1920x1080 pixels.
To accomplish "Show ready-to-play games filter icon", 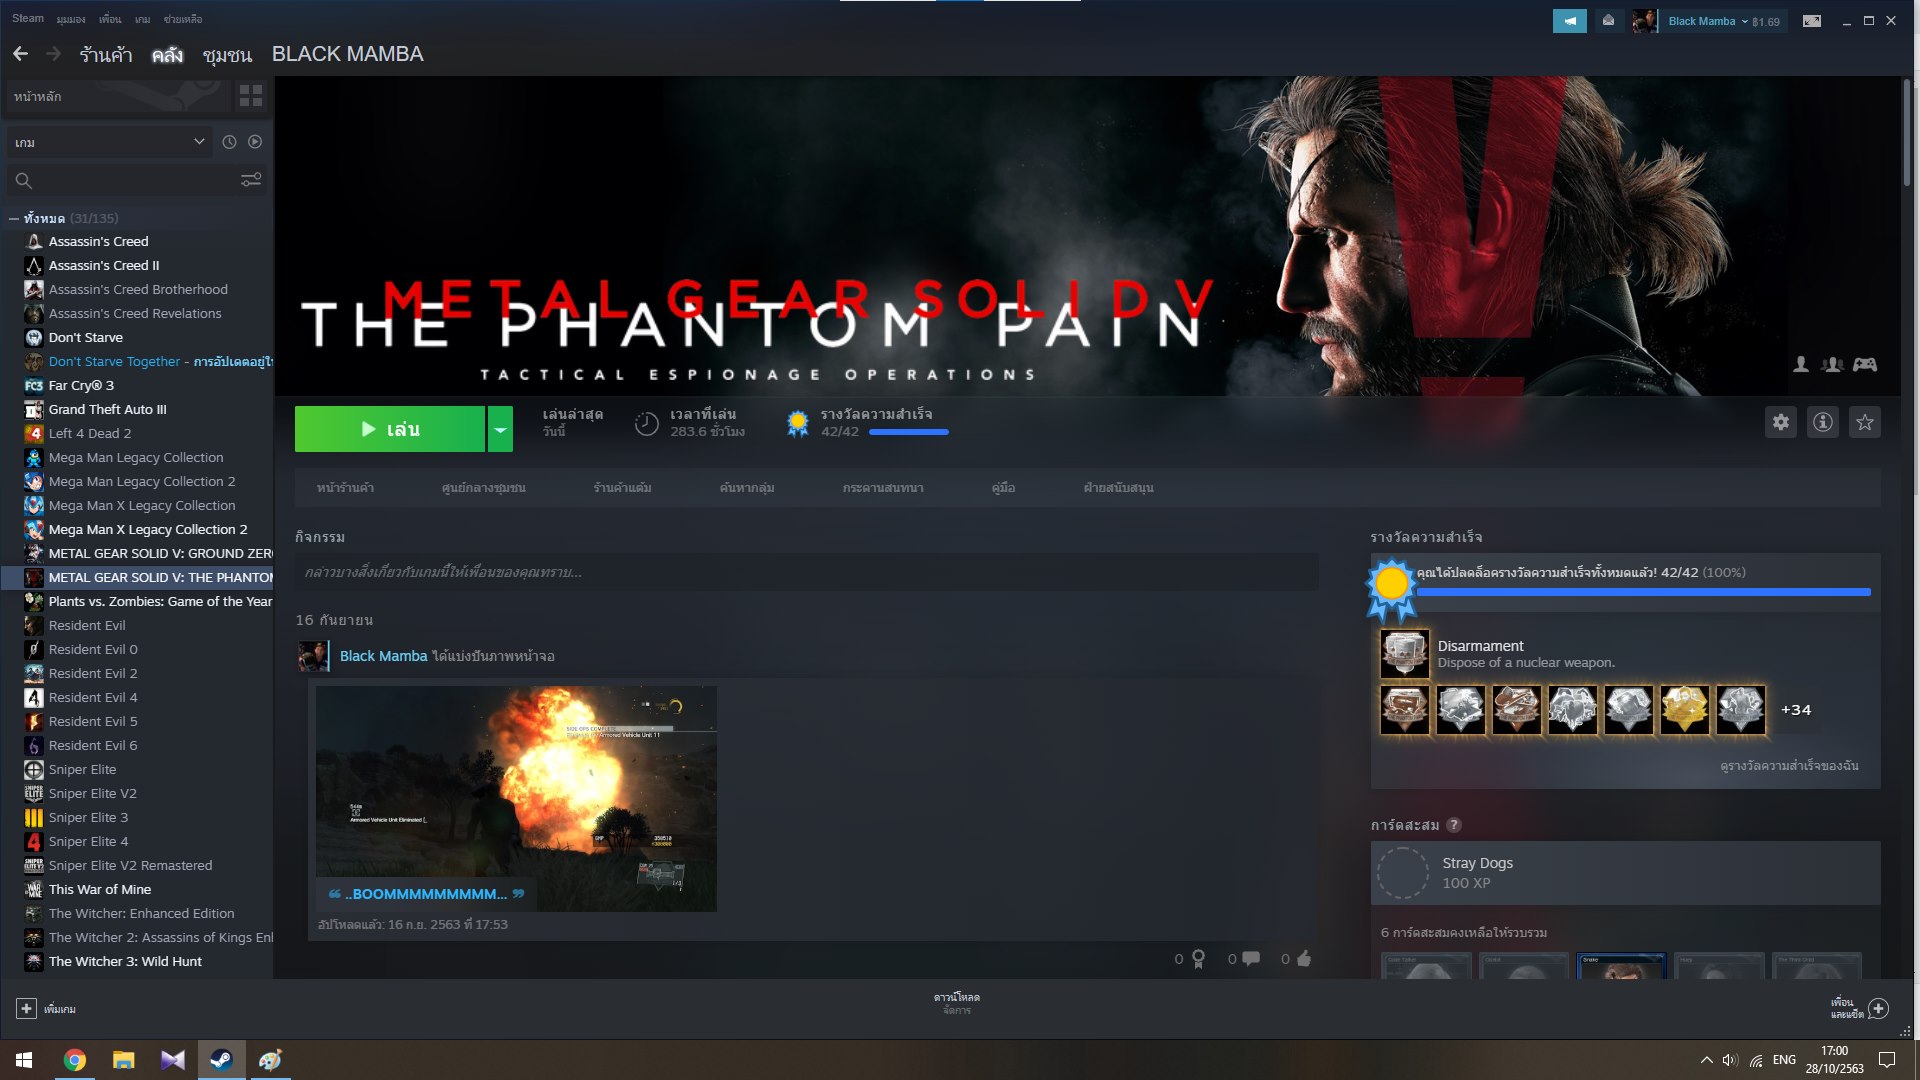I will coord(255,142).
